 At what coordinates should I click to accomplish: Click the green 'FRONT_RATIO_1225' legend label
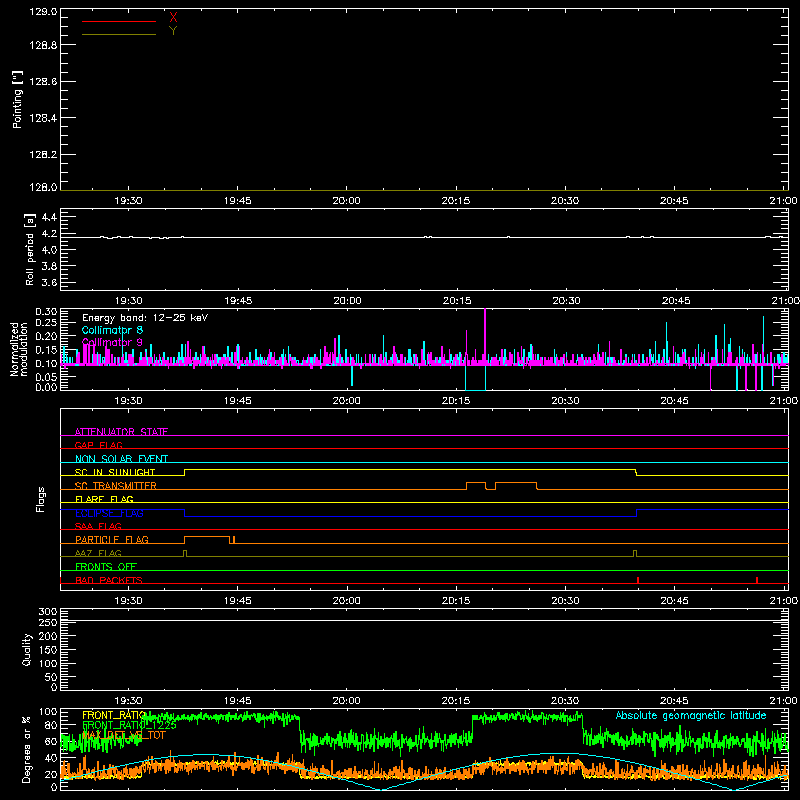point(129,725)
